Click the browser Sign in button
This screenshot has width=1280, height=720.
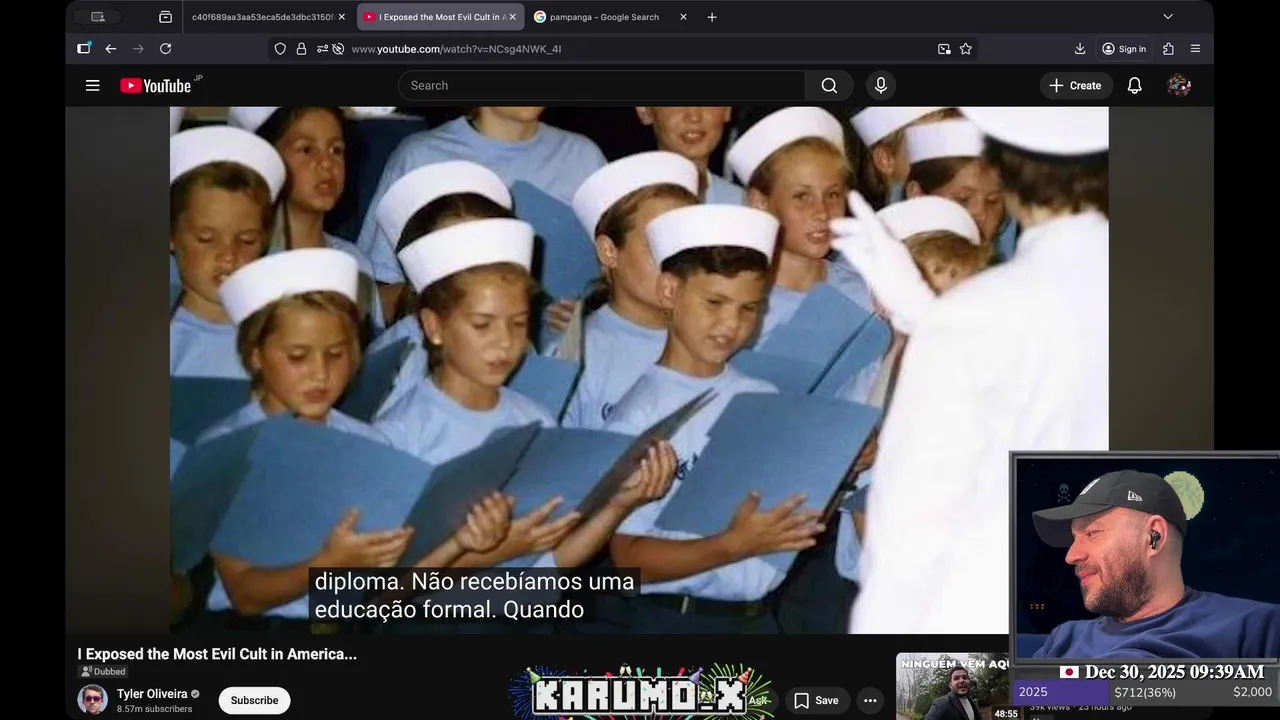tap(1124, 49)
